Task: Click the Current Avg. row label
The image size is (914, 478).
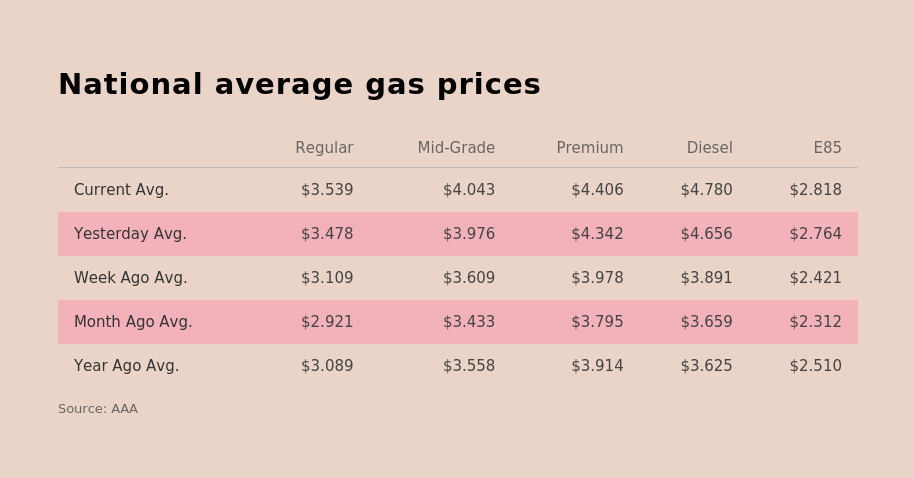Action: click(121, 190)
